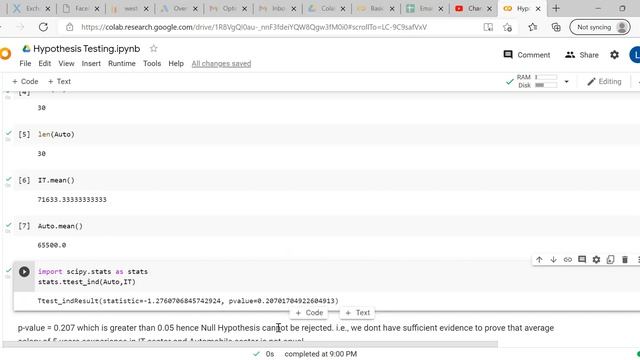640x360 pixels.
Task: Open Colab settings gear
Action: [614, 55]
